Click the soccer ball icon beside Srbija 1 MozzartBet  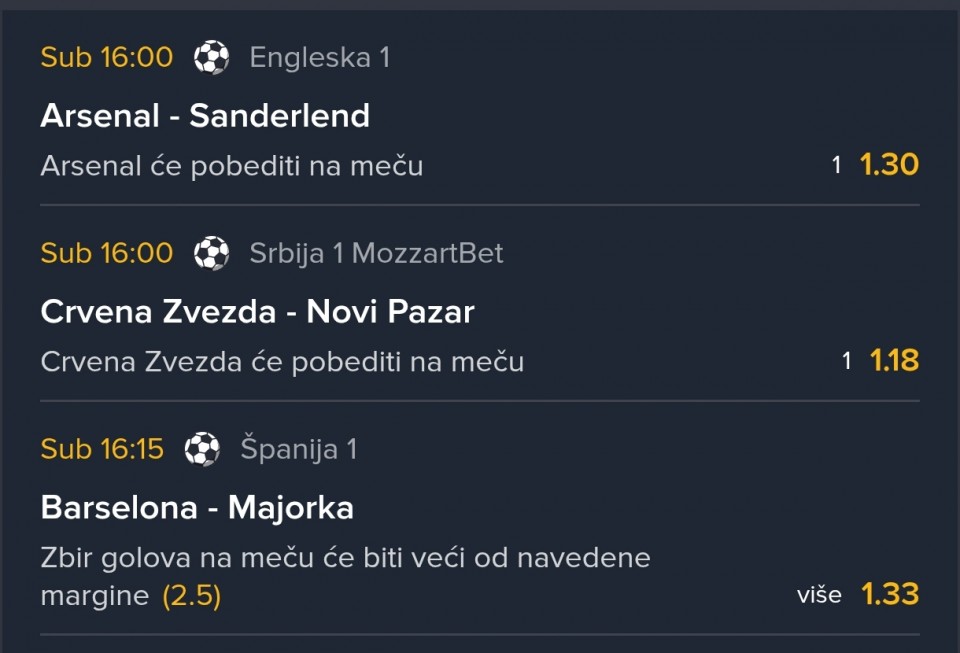[x=211, y=253]
